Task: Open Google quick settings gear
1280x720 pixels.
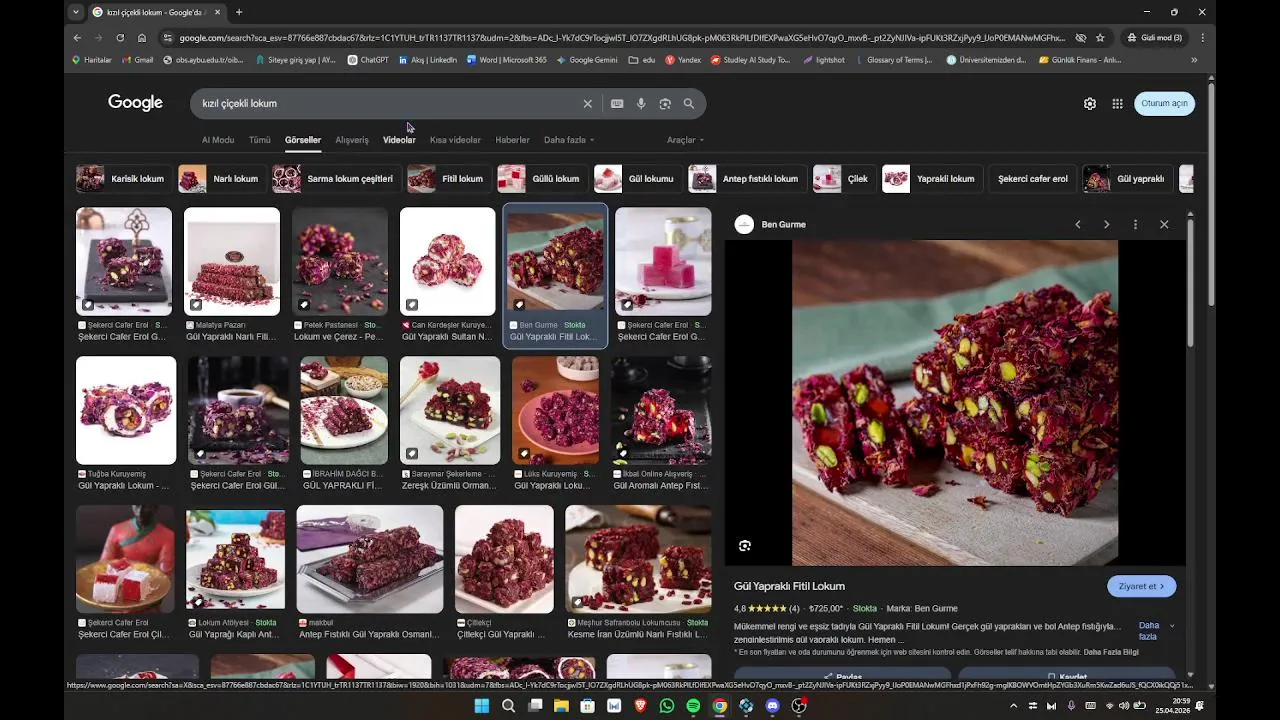Action: (x=1090, y=104)
